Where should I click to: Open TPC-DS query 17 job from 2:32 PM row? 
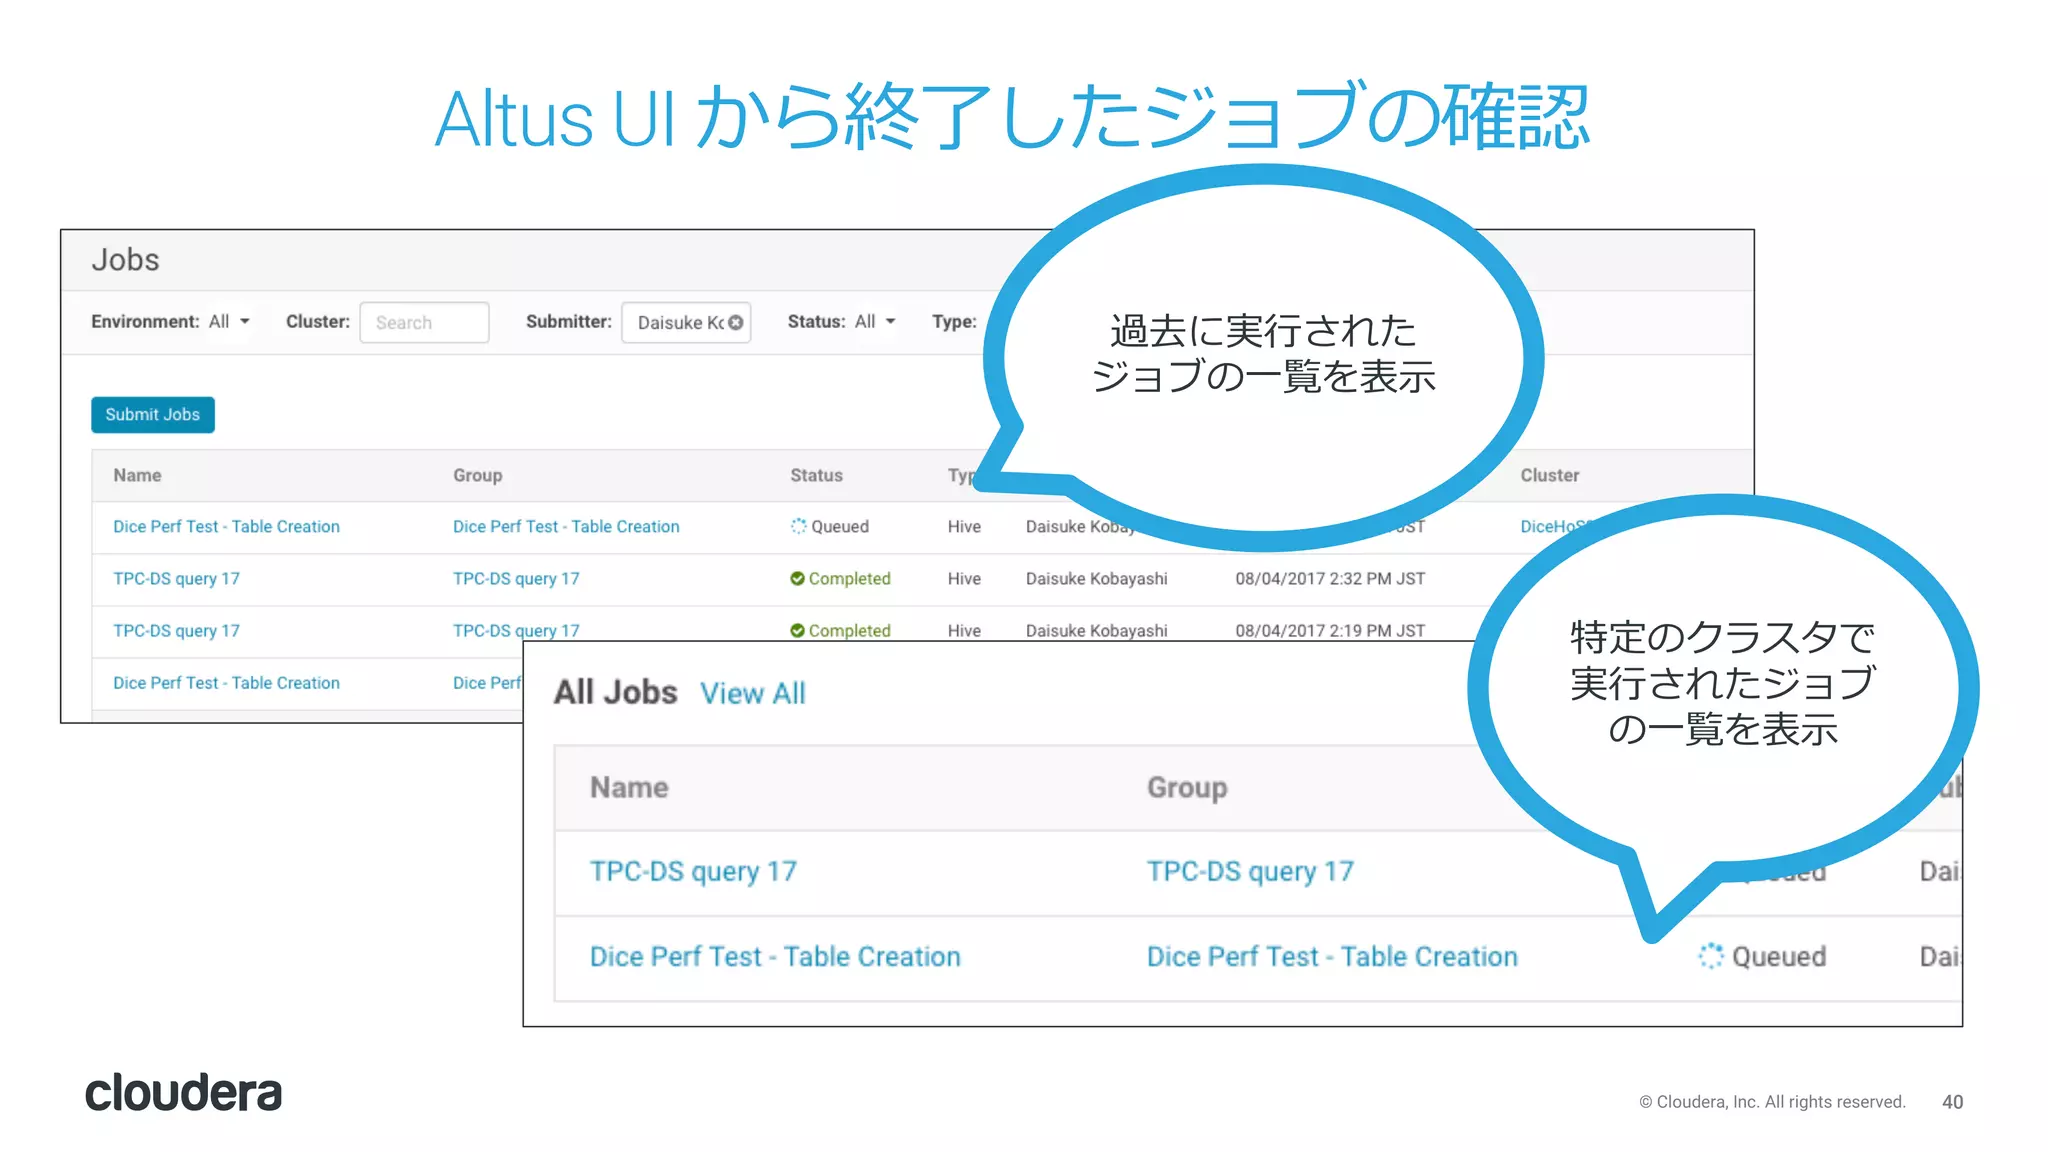(x=176, y=579)
